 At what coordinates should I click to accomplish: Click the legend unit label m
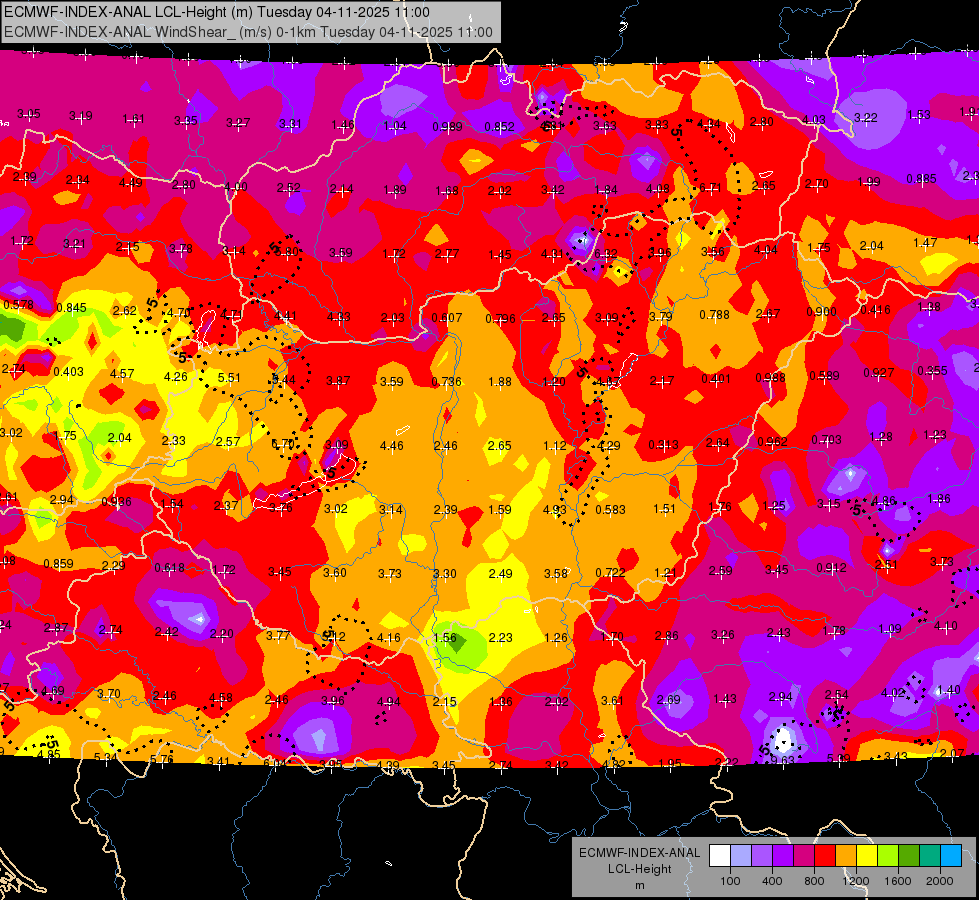pos(639,886)
